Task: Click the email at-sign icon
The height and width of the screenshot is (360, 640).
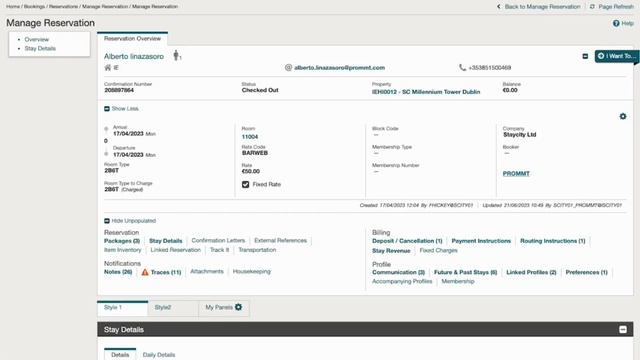Action: coord(288,67)
